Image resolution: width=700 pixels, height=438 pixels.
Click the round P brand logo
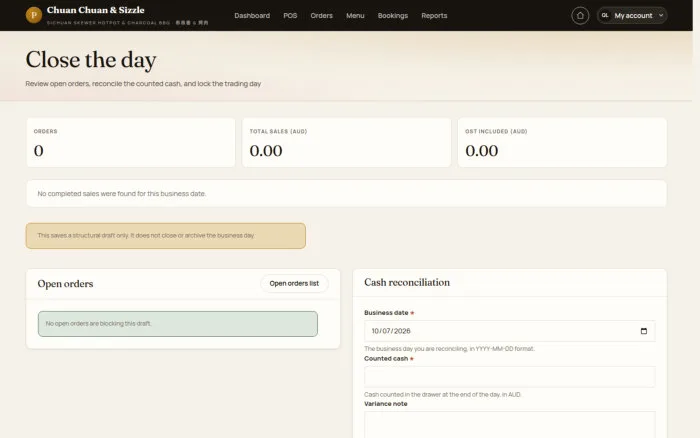pyautogui.click(x=34, y=15)
